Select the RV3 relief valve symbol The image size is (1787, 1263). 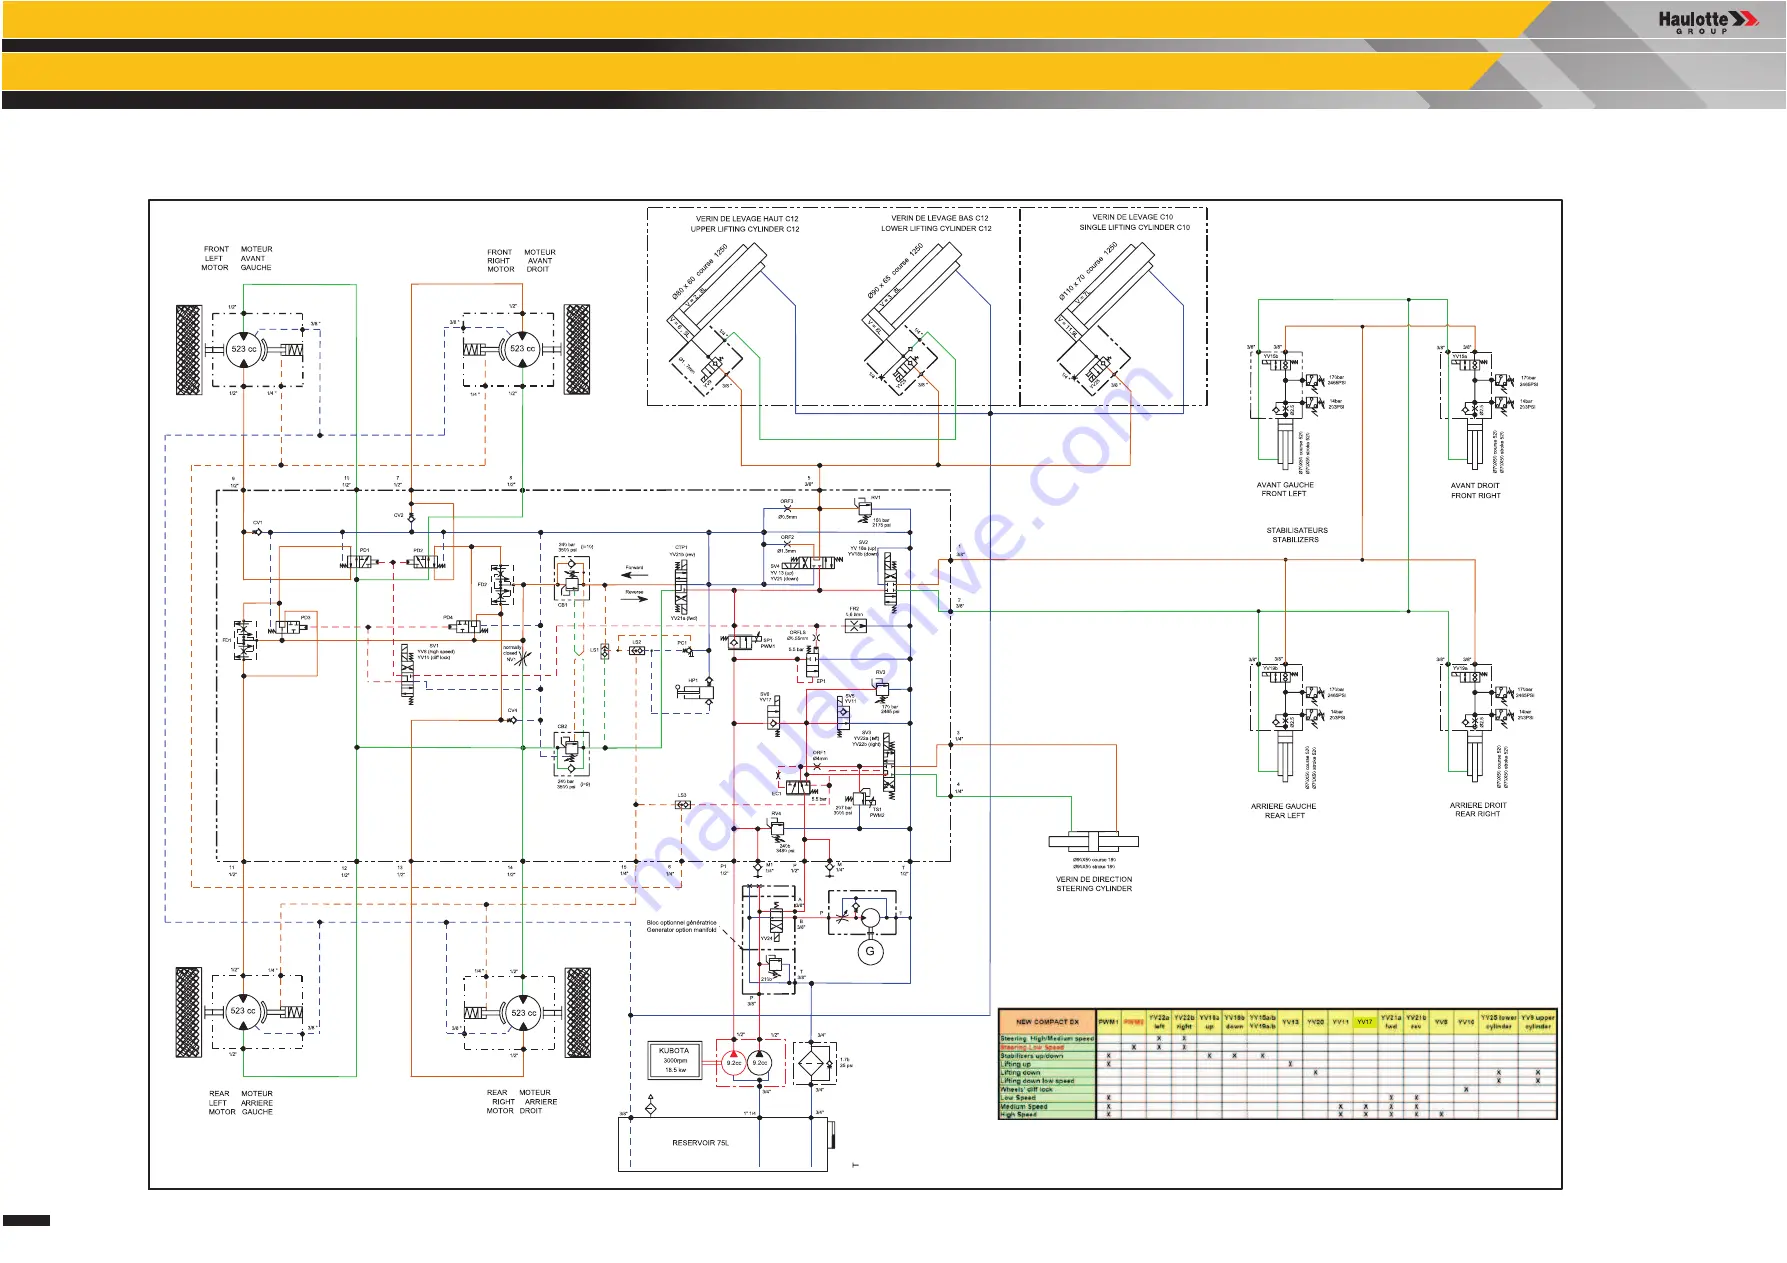click(x=881, y=689)
